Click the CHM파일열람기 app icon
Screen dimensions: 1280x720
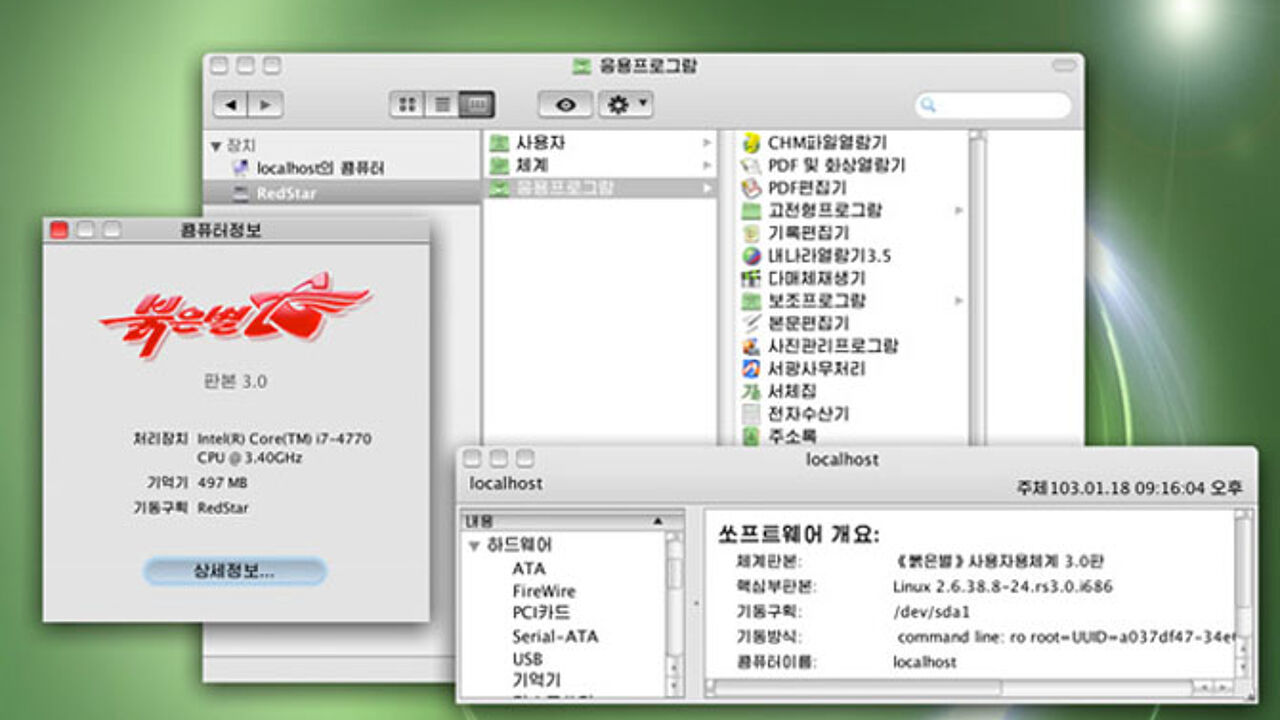(x=752, y=143)
